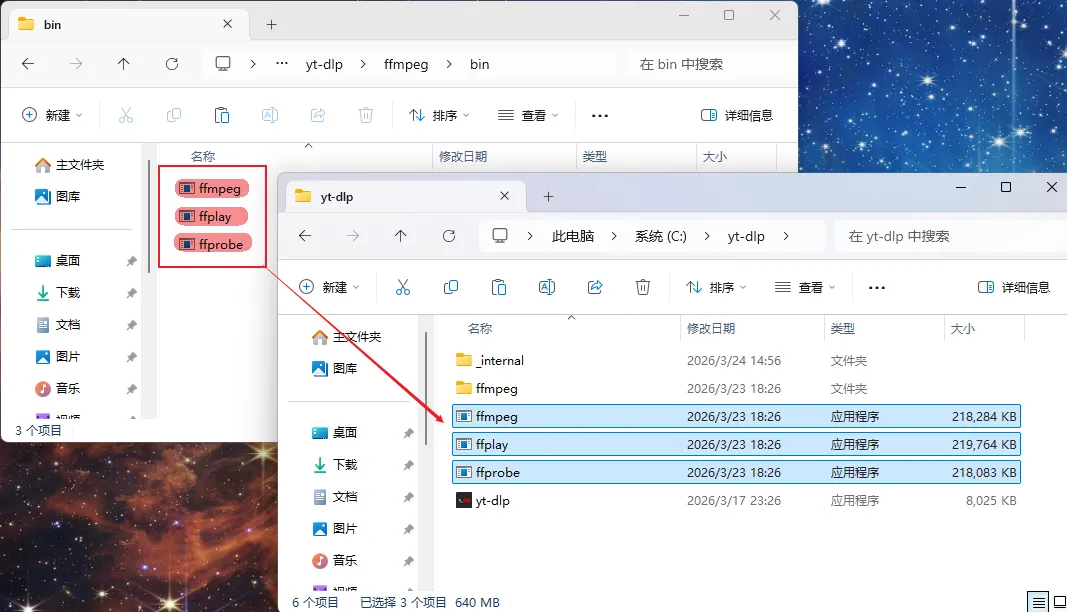
Task: Add a new tab in yt-dlp window
Action: pyautogui.click(x=548, y=196)
